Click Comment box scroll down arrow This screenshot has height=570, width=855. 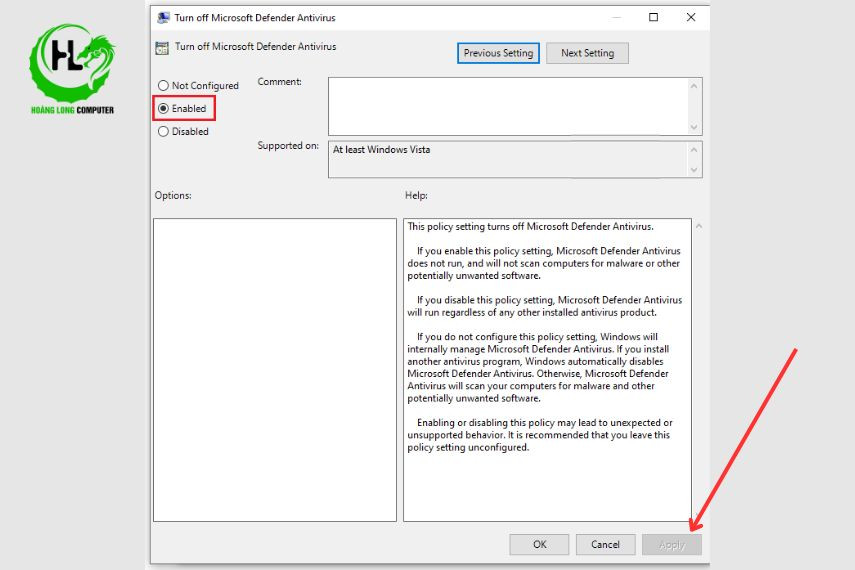click(x=694, y=127)
